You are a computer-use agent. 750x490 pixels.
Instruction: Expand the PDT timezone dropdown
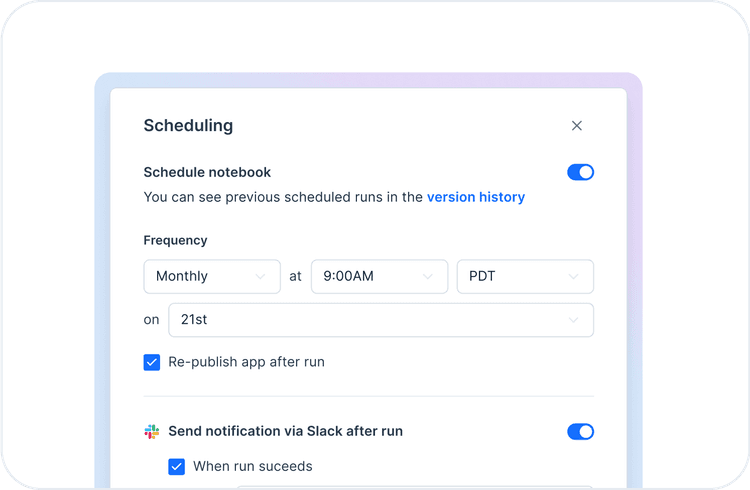point(525,276)
